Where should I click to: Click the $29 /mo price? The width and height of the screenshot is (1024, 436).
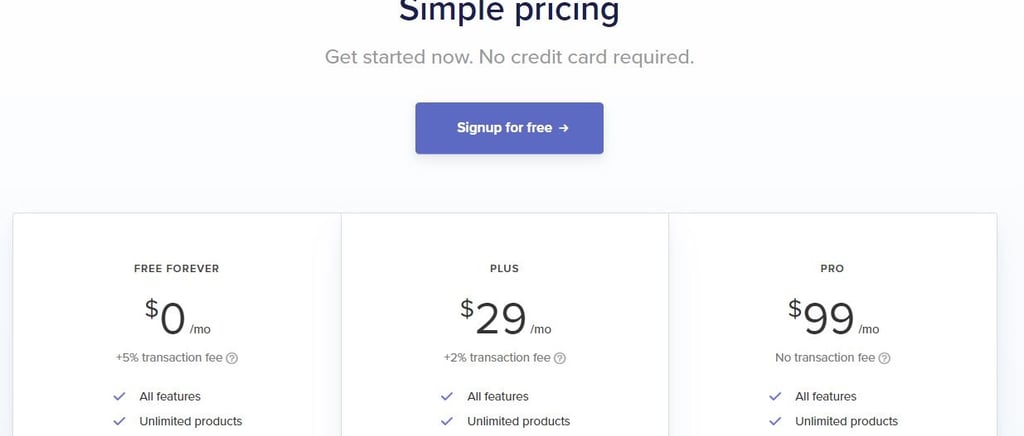[505, 317]
